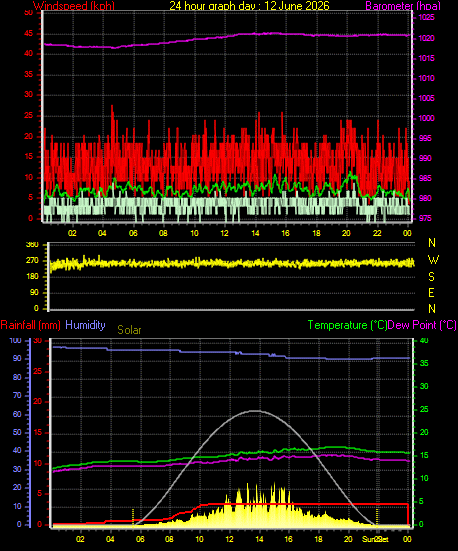Image resolution: width=458 pixels, height=551 pixels.
Task: Click compass letter 'W' beside direction graph
Action: point(433,260)
